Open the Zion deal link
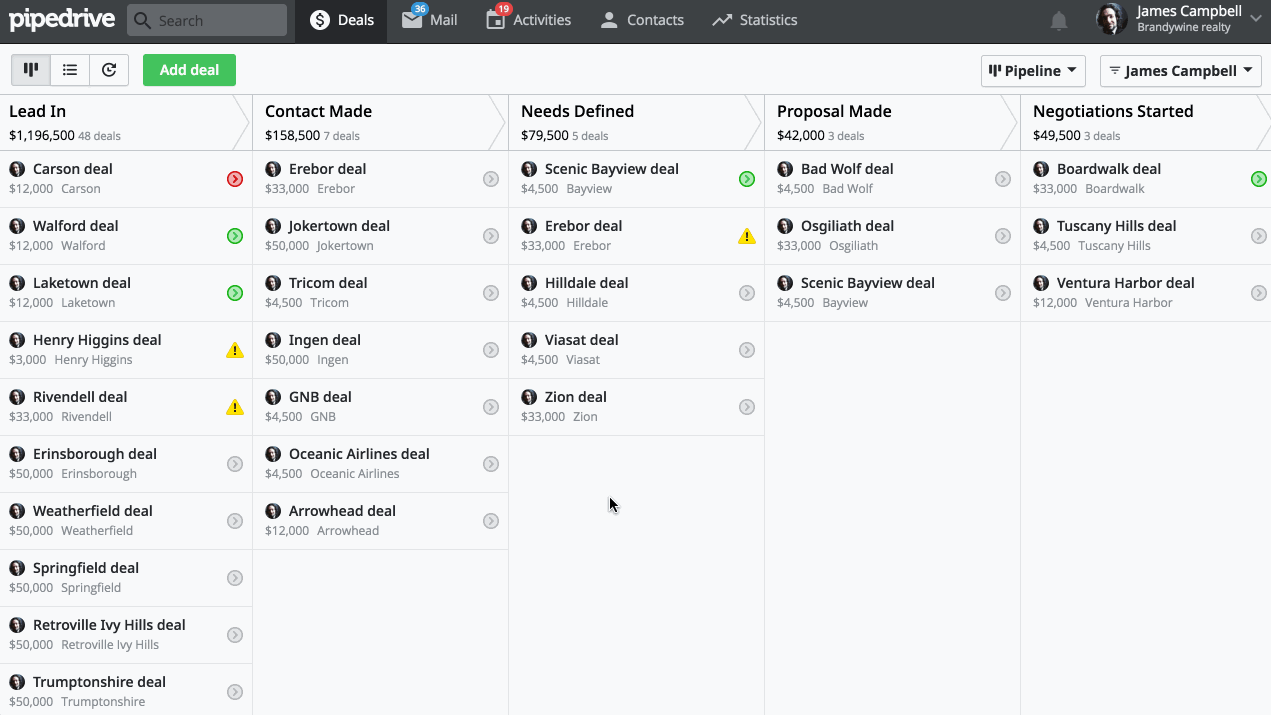The height and width of the screenshot is (715, 1271). [576, 397]
